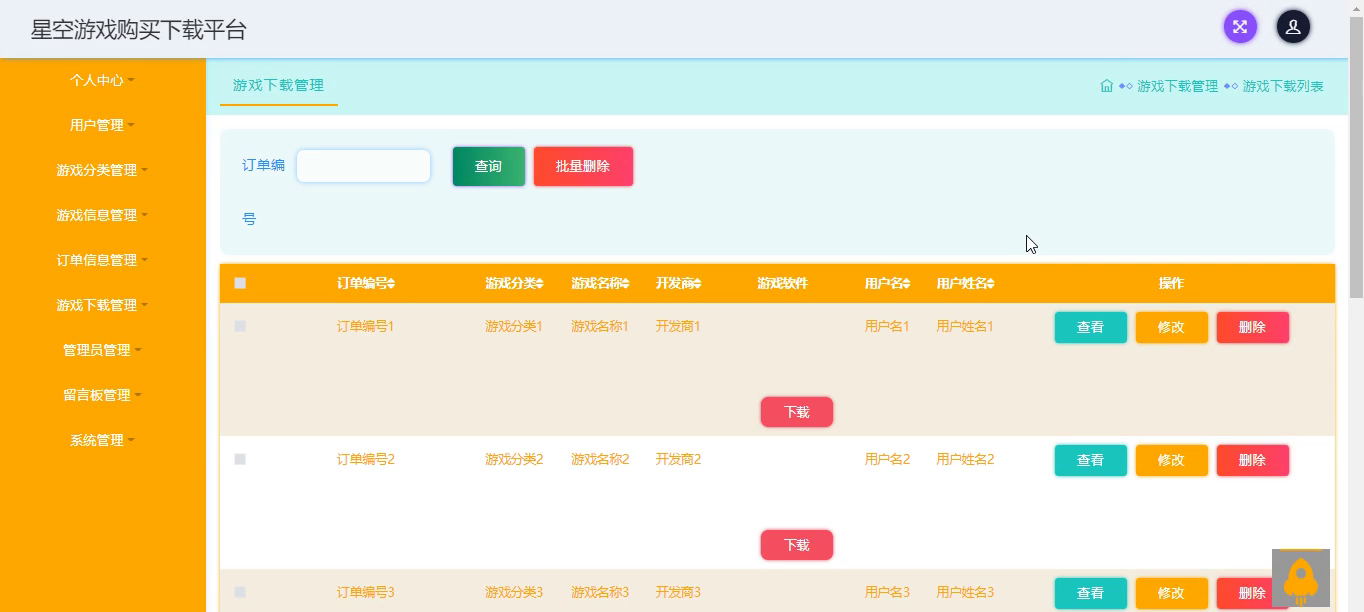This screenshot has height=612, width=1364.
Task: Expand the 游戏分类管理 sidebar menu
Action: 103,170
